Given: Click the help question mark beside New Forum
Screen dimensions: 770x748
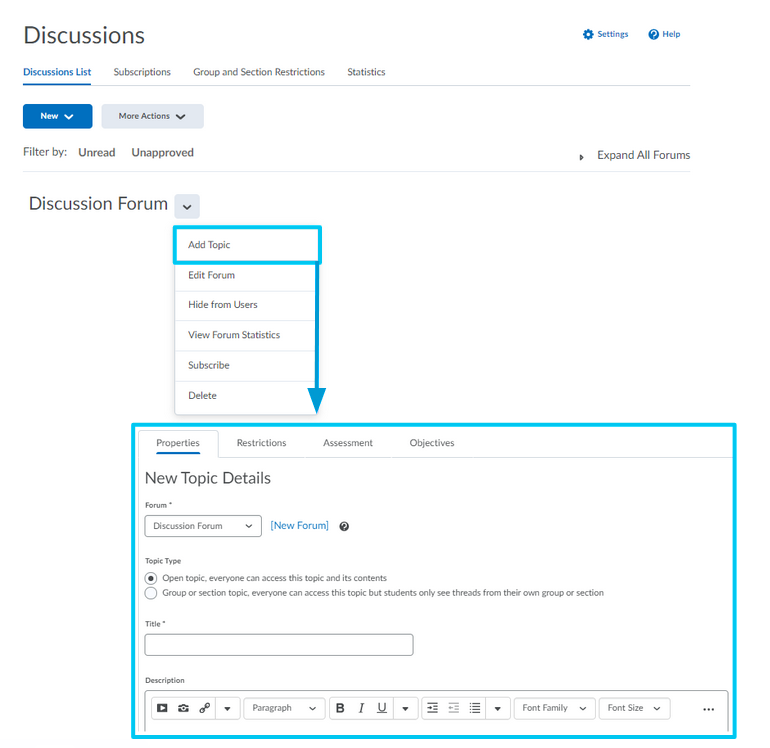Looking at the screenshot, I should [344, 527].
